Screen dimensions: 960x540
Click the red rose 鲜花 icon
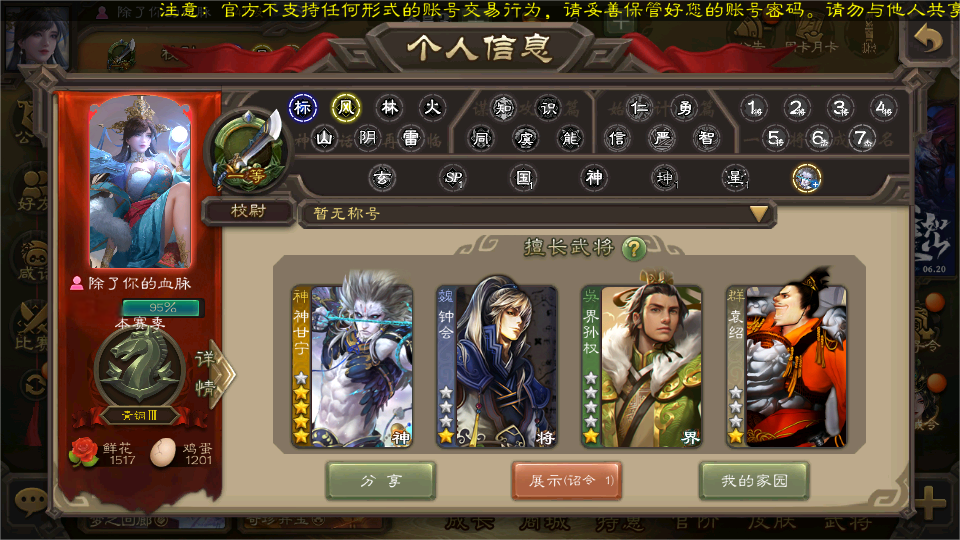click(84, 453)
